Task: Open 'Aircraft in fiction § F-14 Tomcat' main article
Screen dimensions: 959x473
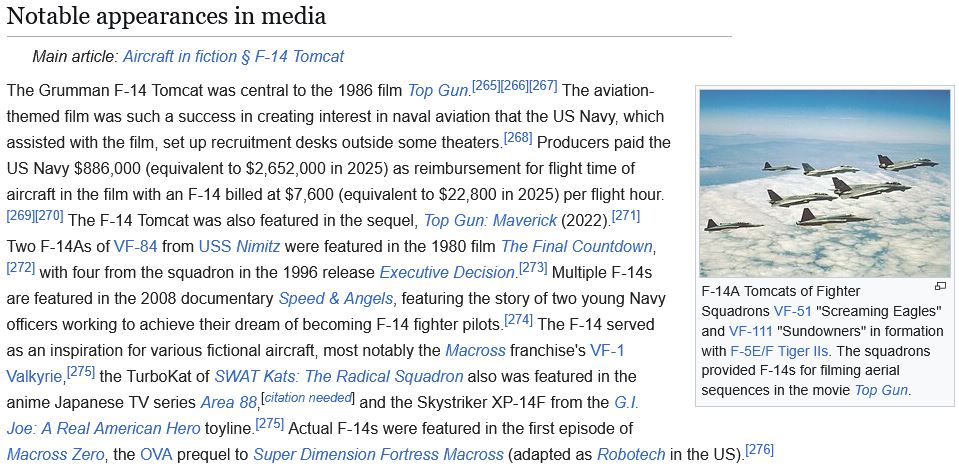Action: 233,57
